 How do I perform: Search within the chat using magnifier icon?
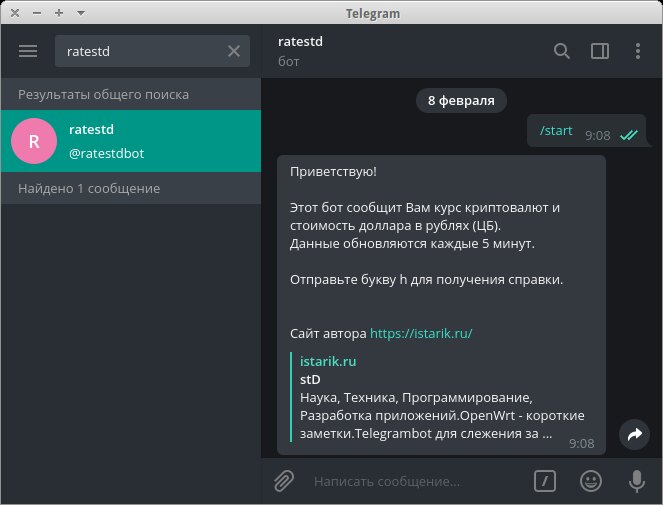click(562, 51)
